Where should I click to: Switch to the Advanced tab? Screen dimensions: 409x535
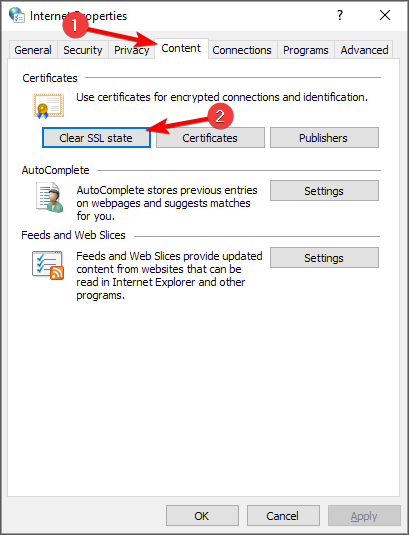(x=364, y=50)
